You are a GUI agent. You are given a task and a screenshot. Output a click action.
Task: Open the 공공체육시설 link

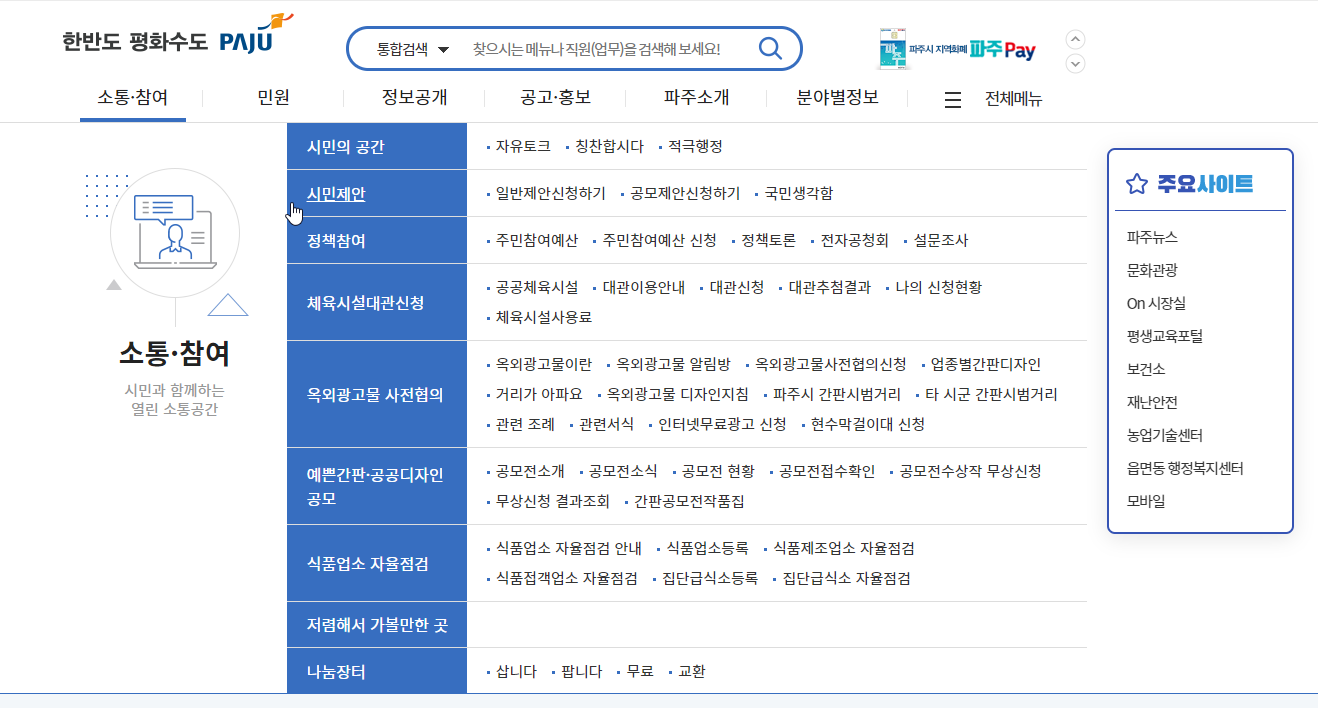(537, 287)
